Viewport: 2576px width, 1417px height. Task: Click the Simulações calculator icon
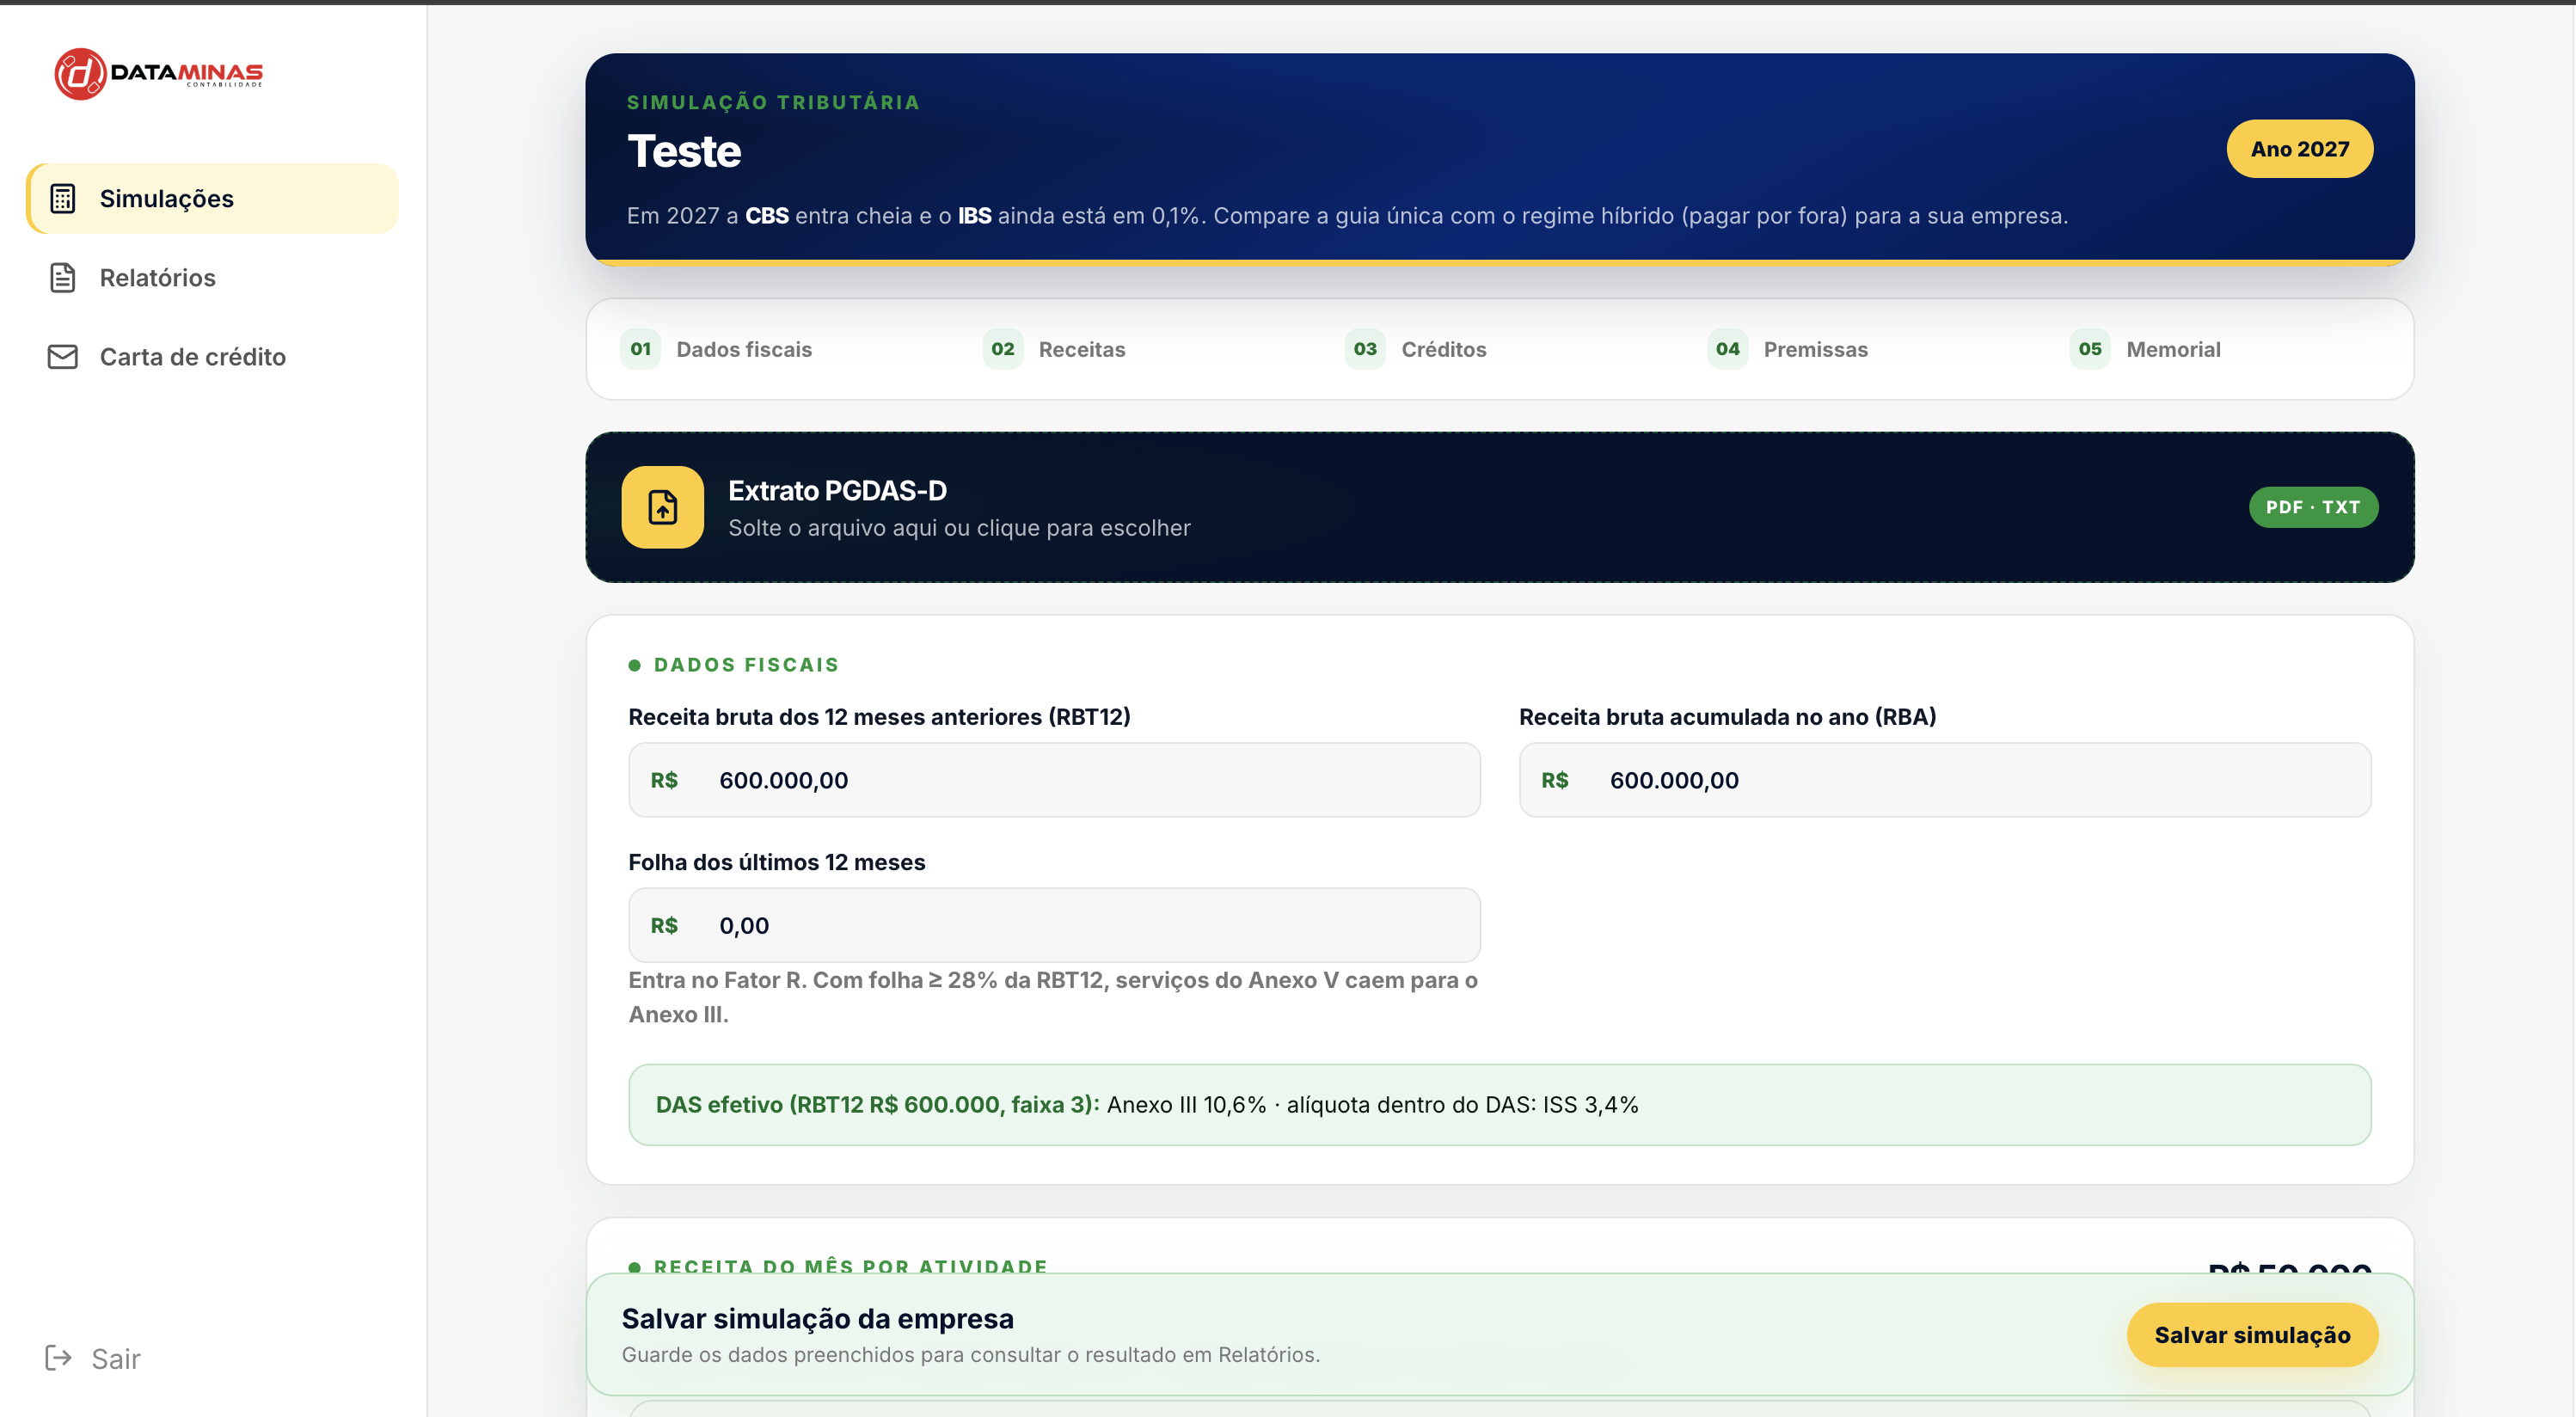[63, 199]
